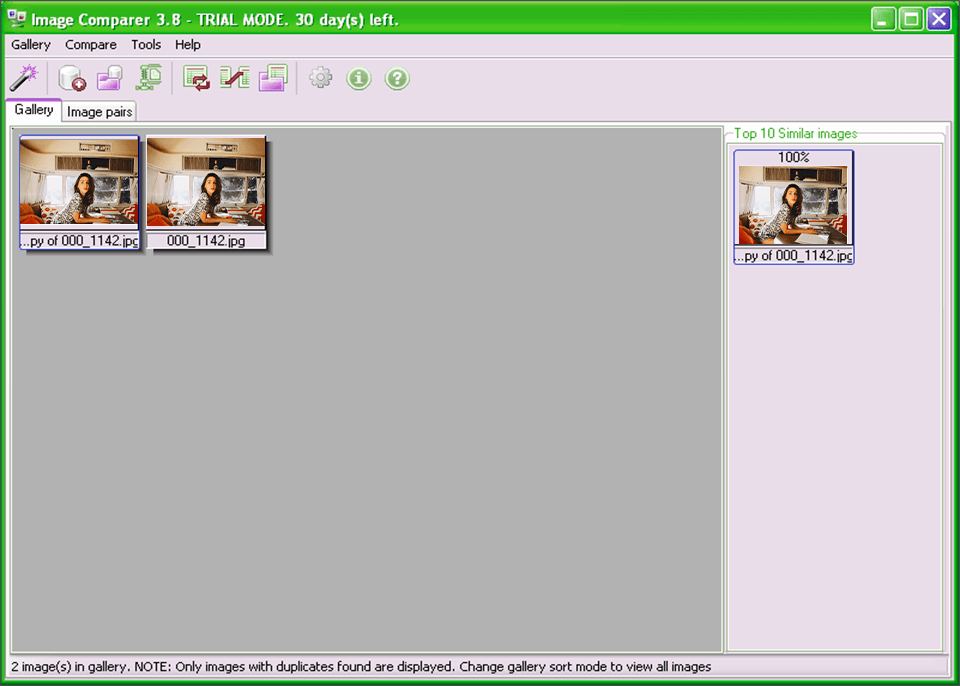Open the Compare menu
This screenshot has width=960, height=686.
pos(91,45)
